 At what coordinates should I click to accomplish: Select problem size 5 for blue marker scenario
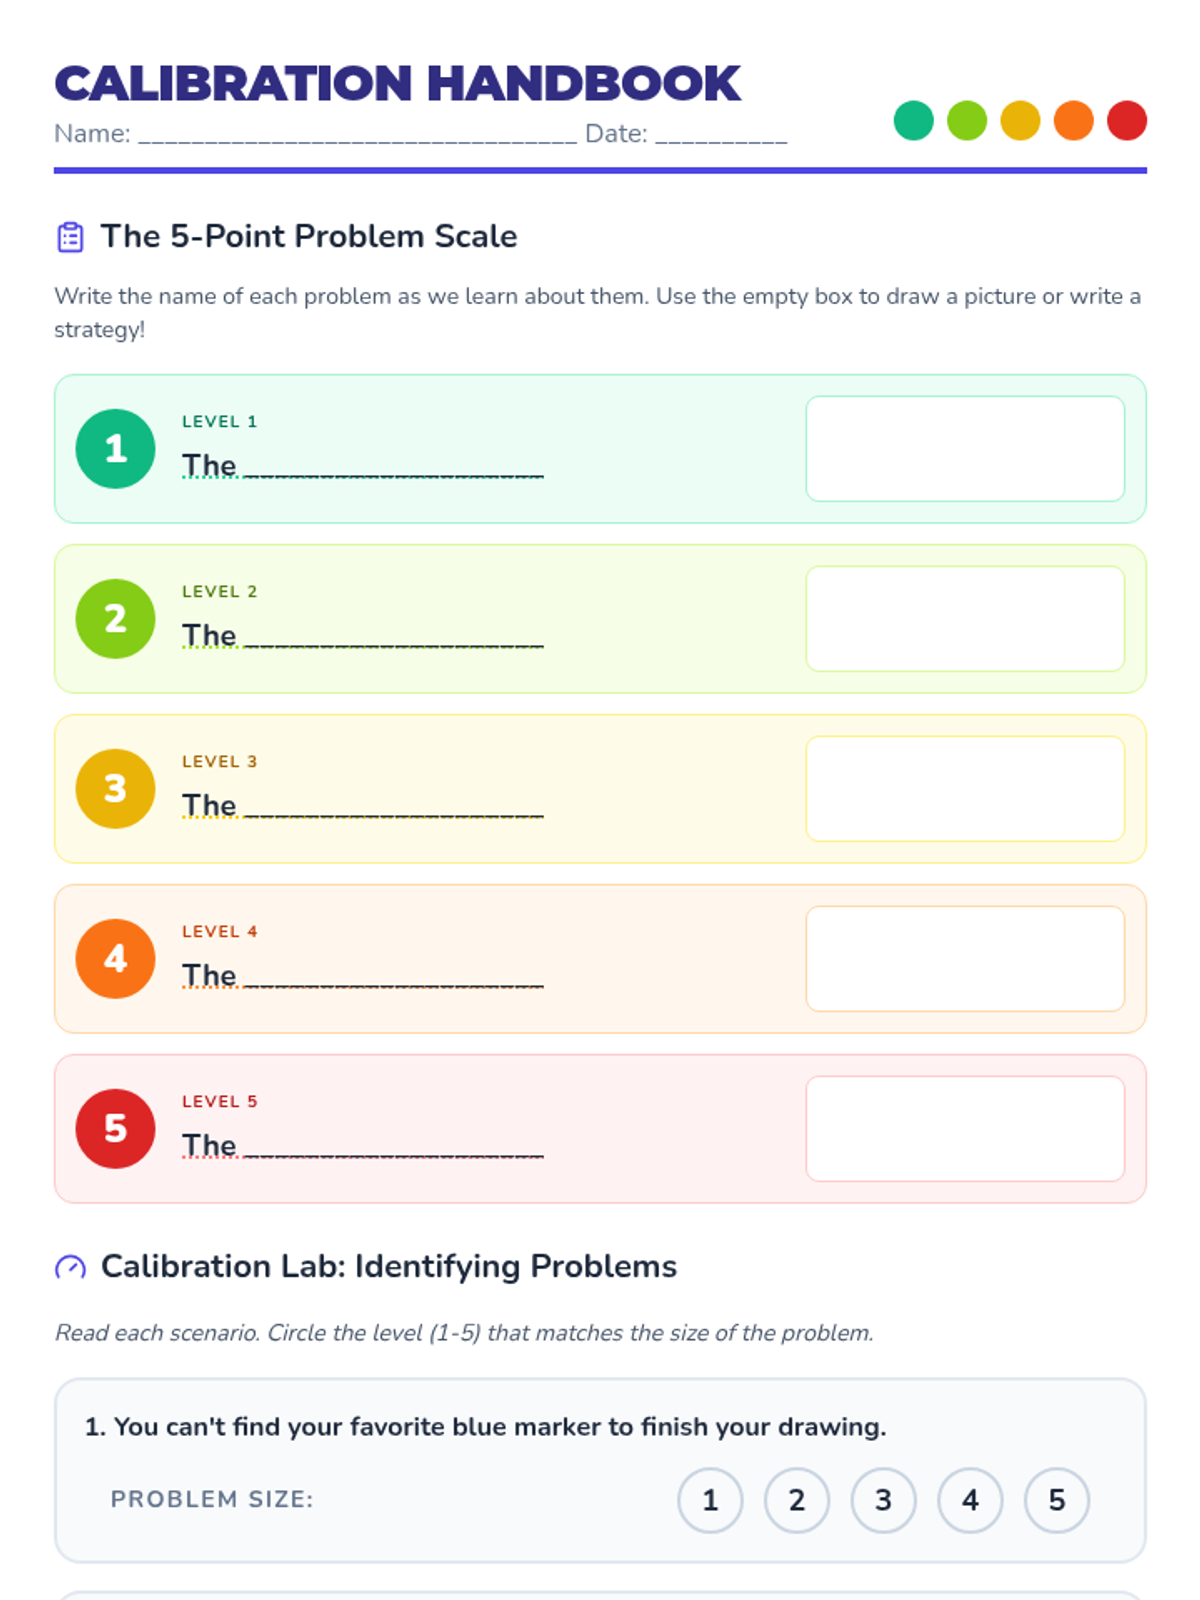(x=1057, y=1500)
